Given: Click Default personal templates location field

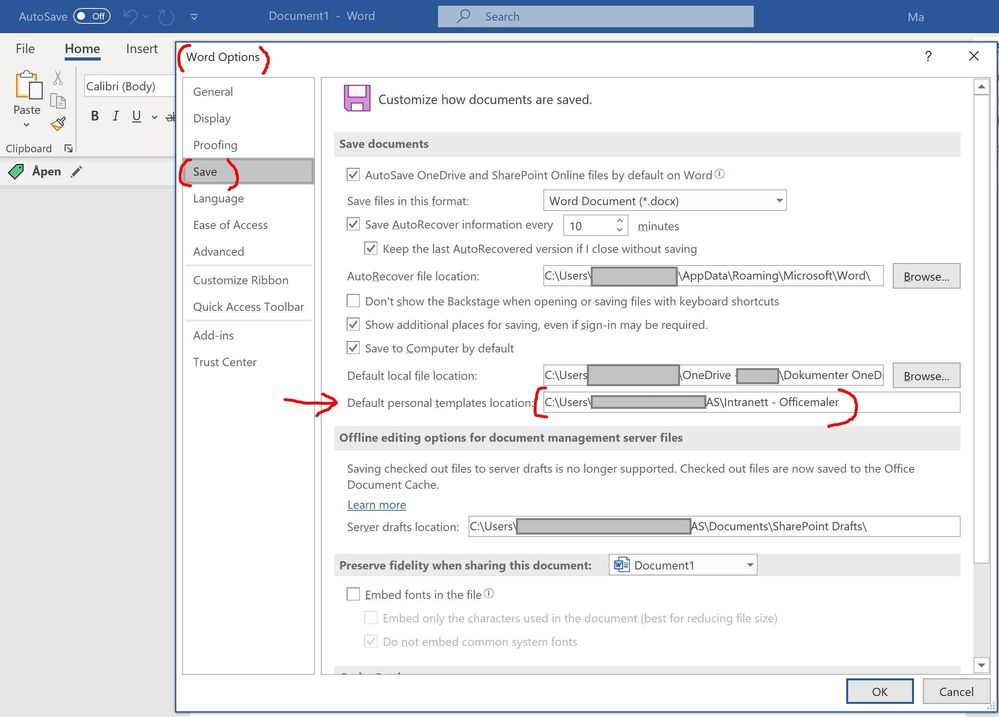Looking at the screenshot, I should point(751,402).
